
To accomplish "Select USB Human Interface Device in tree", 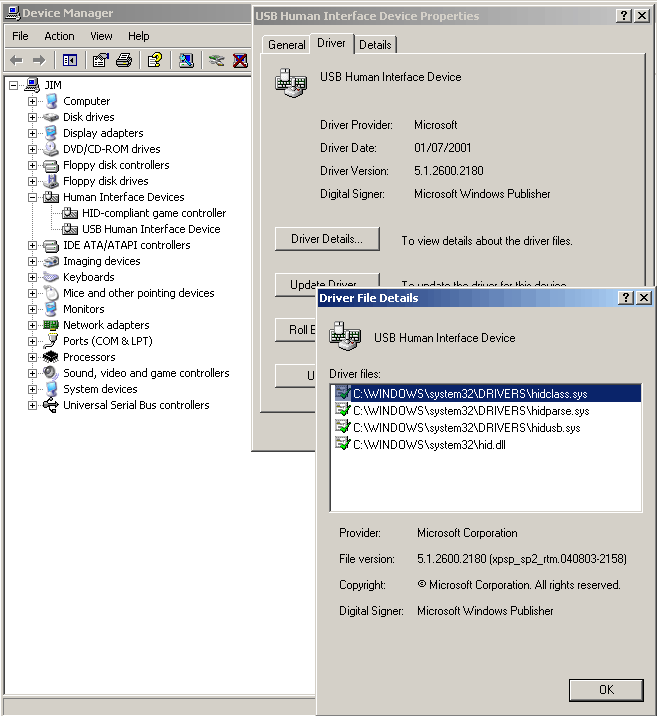I will tap(151, 229).
